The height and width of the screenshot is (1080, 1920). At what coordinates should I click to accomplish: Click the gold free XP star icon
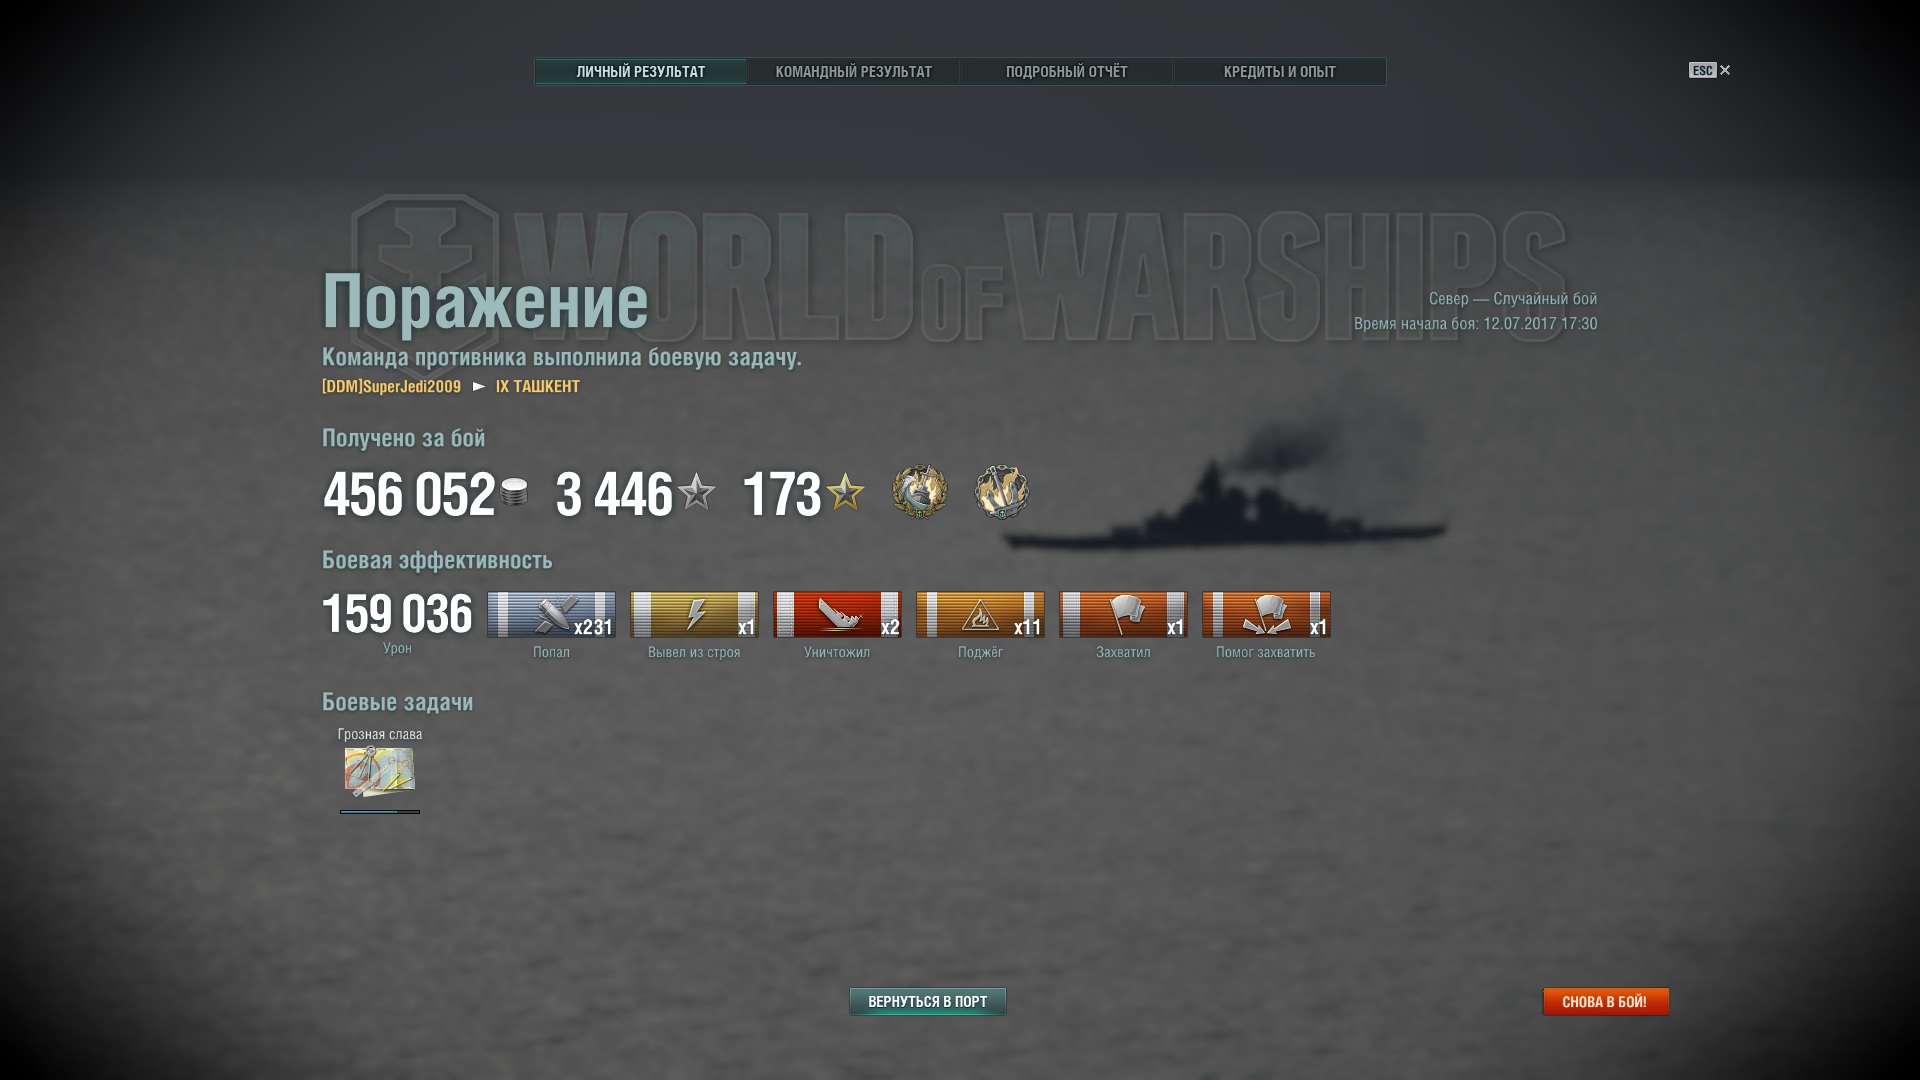845,492
